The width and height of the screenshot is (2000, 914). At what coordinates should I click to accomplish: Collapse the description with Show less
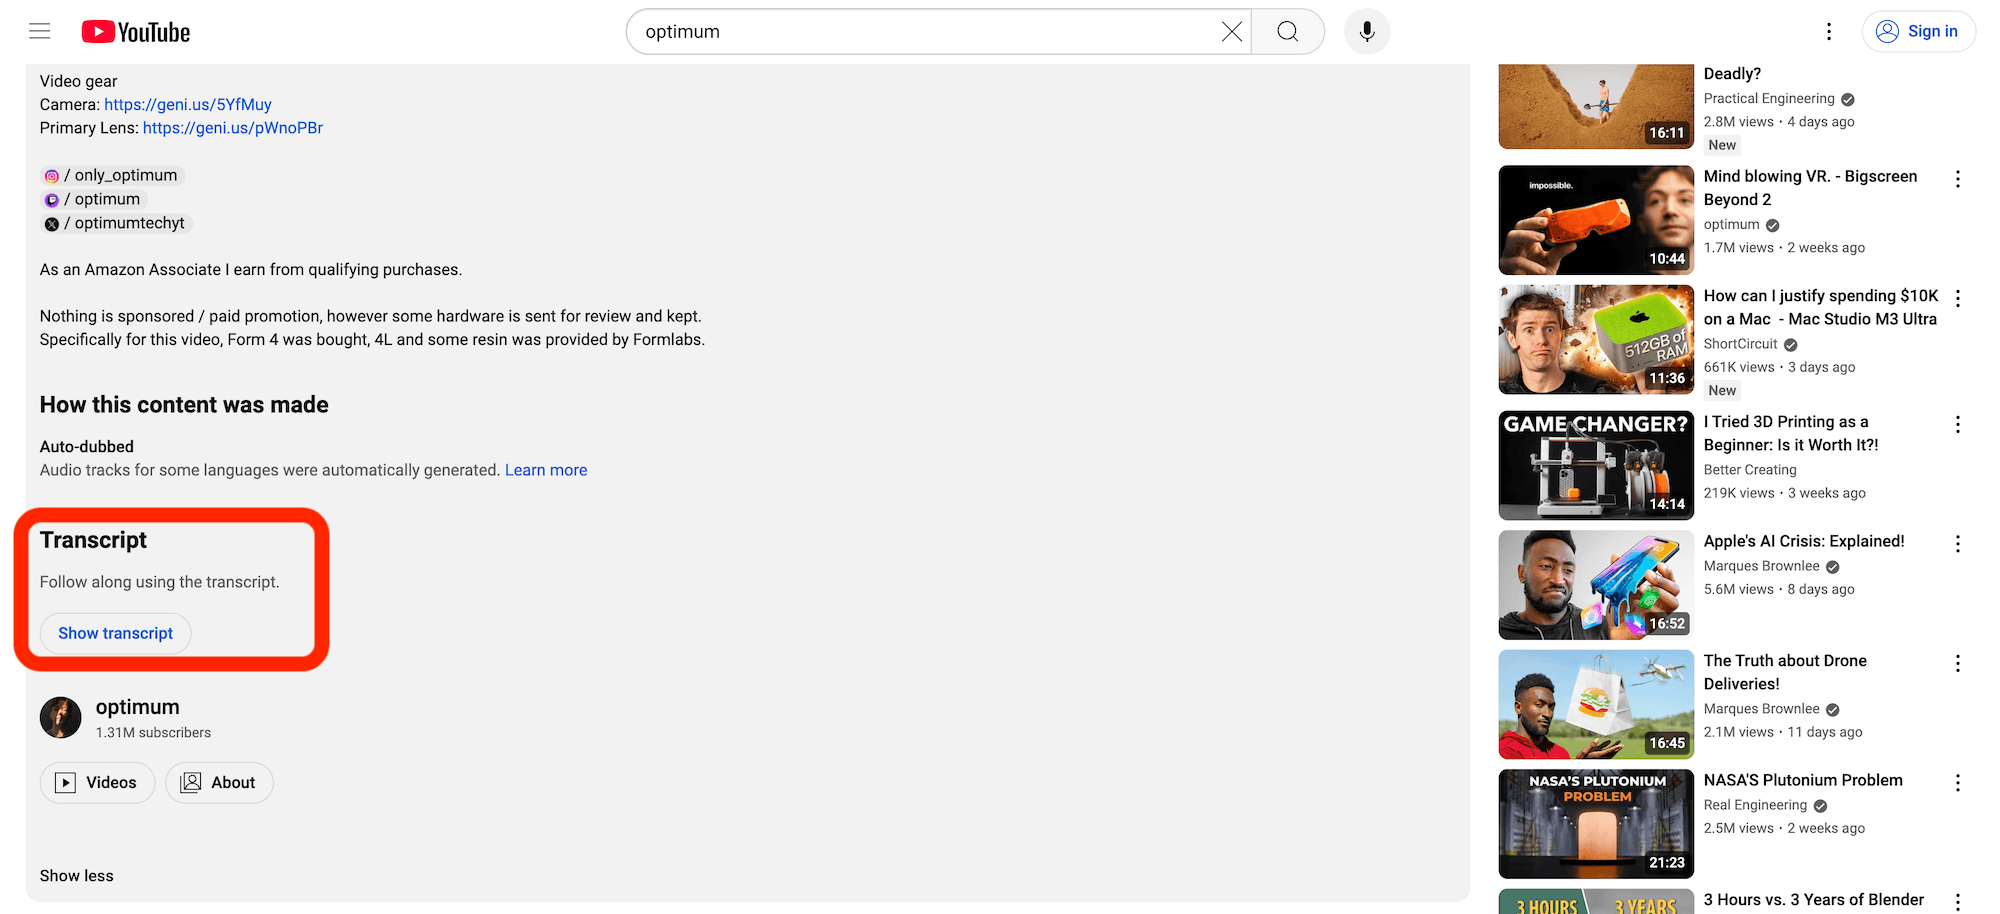coord(77,876)
